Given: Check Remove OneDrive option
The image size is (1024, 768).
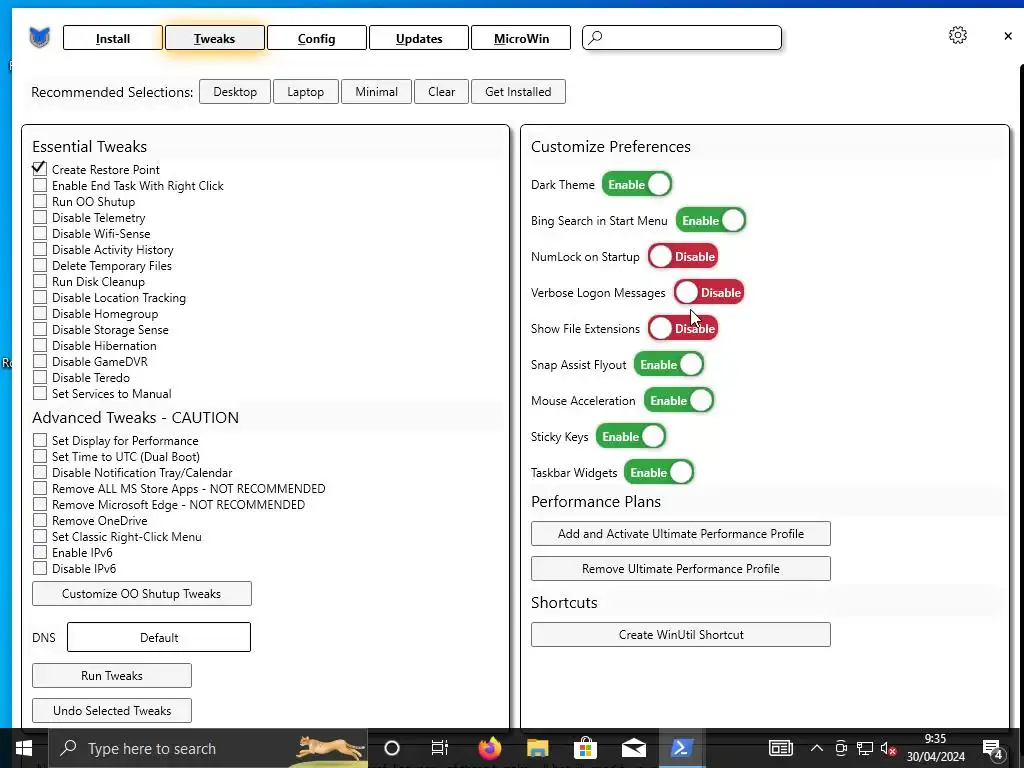Looking at the screenshot, I should pyautogui.click(x=40, y=520).
